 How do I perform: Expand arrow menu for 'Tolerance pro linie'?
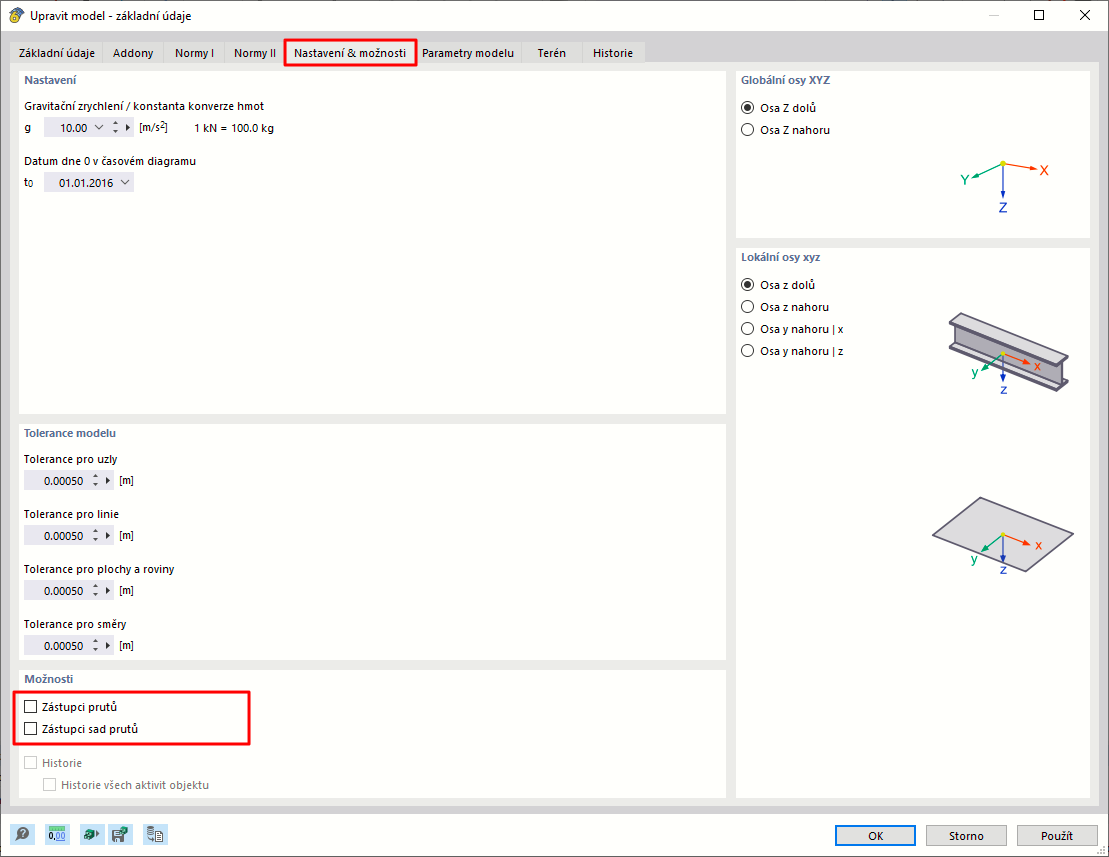[108, 535]
